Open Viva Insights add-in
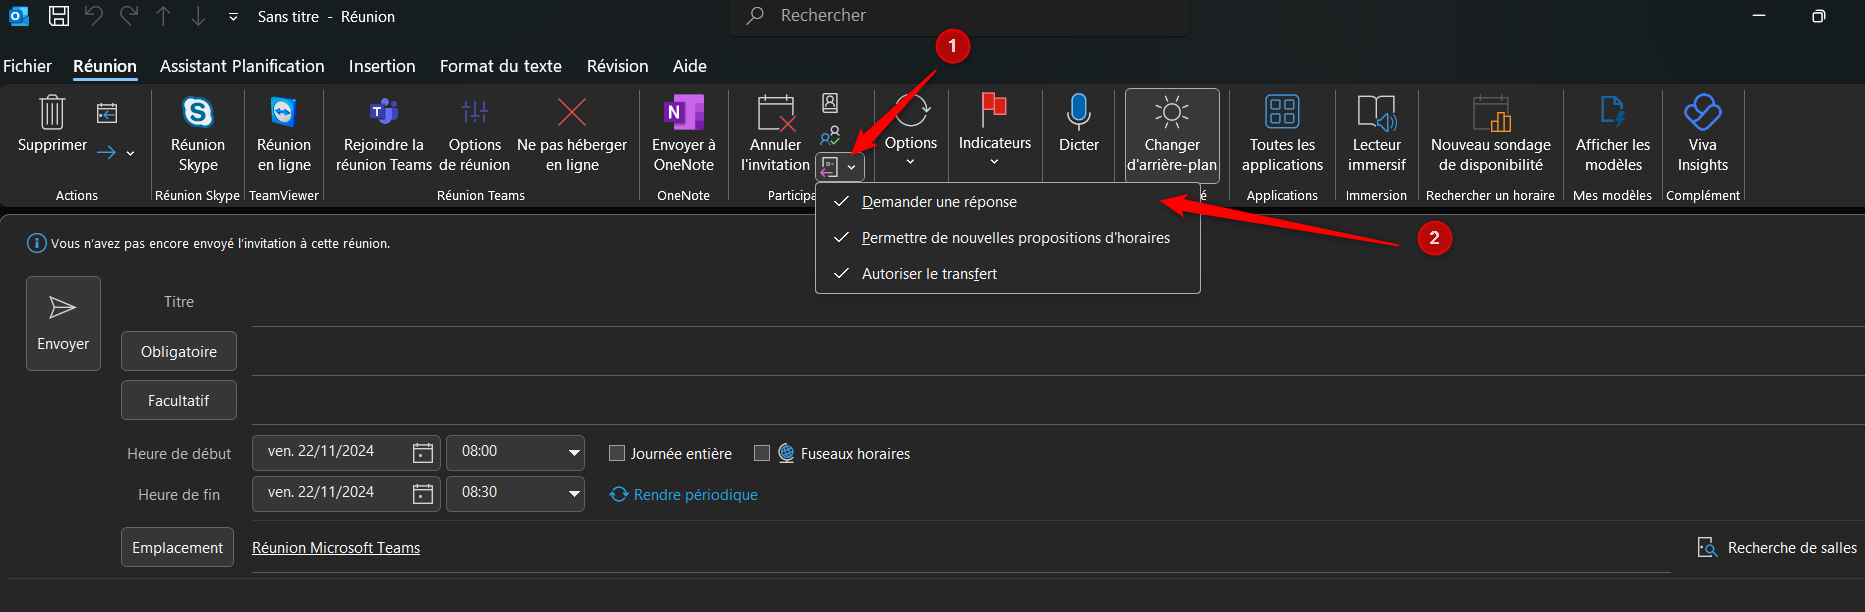 [x=1702, y=113]
